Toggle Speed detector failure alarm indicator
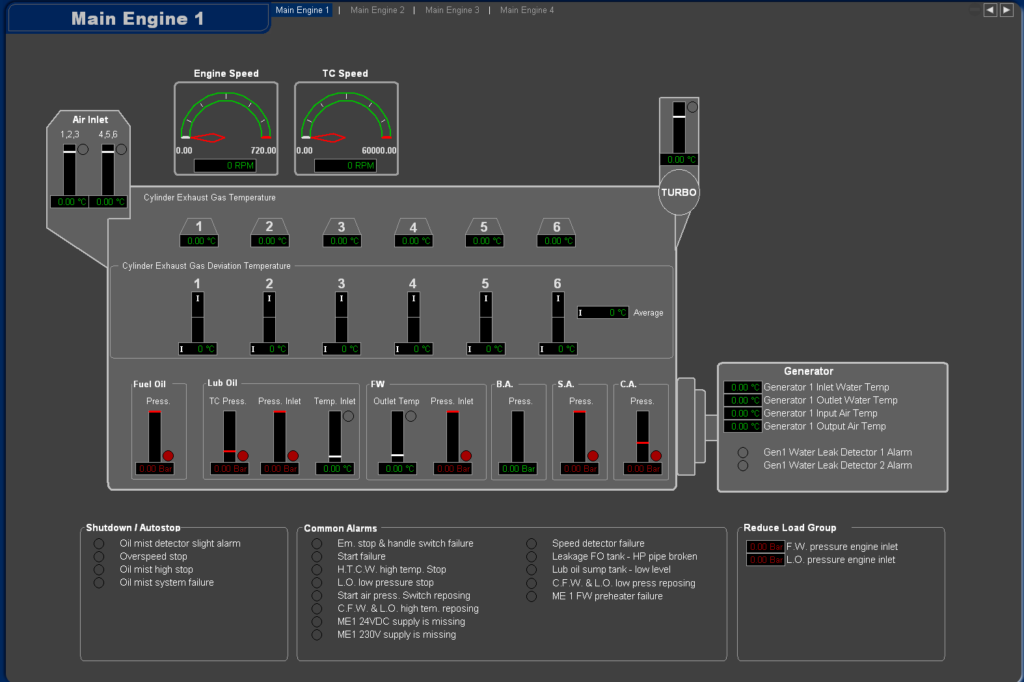The height and width of the screenshot is (682, 1024). [532, 544]
